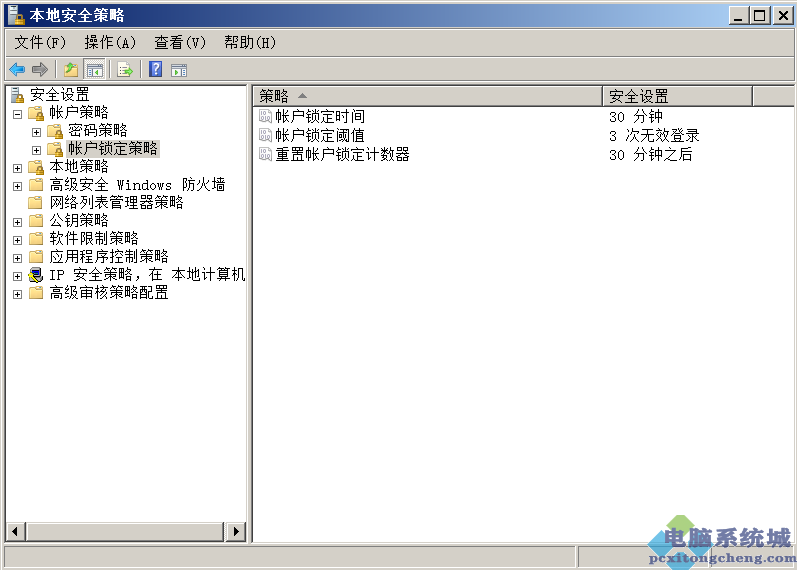This screenshot has height=570, width=797.
Task: Select 网络列表管理器策略 in the tree
Action: tap(116, 203)
